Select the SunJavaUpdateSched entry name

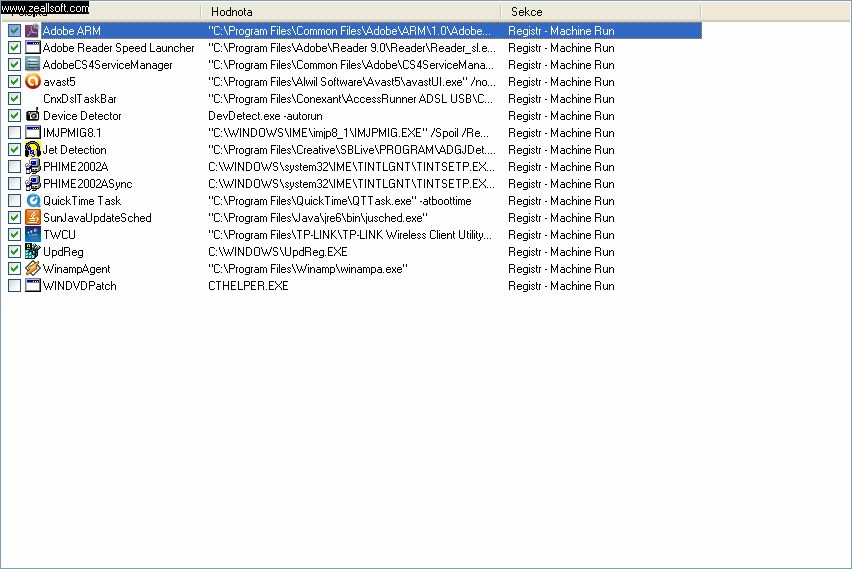97,217
